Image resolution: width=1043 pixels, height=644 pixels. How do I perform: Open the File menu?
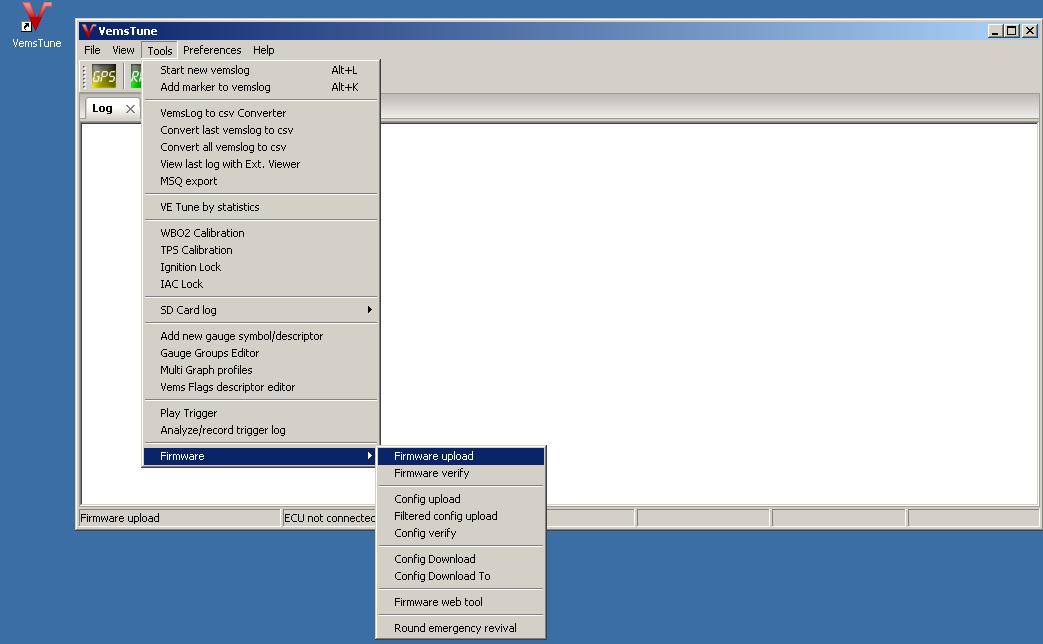tap(92, 50)
